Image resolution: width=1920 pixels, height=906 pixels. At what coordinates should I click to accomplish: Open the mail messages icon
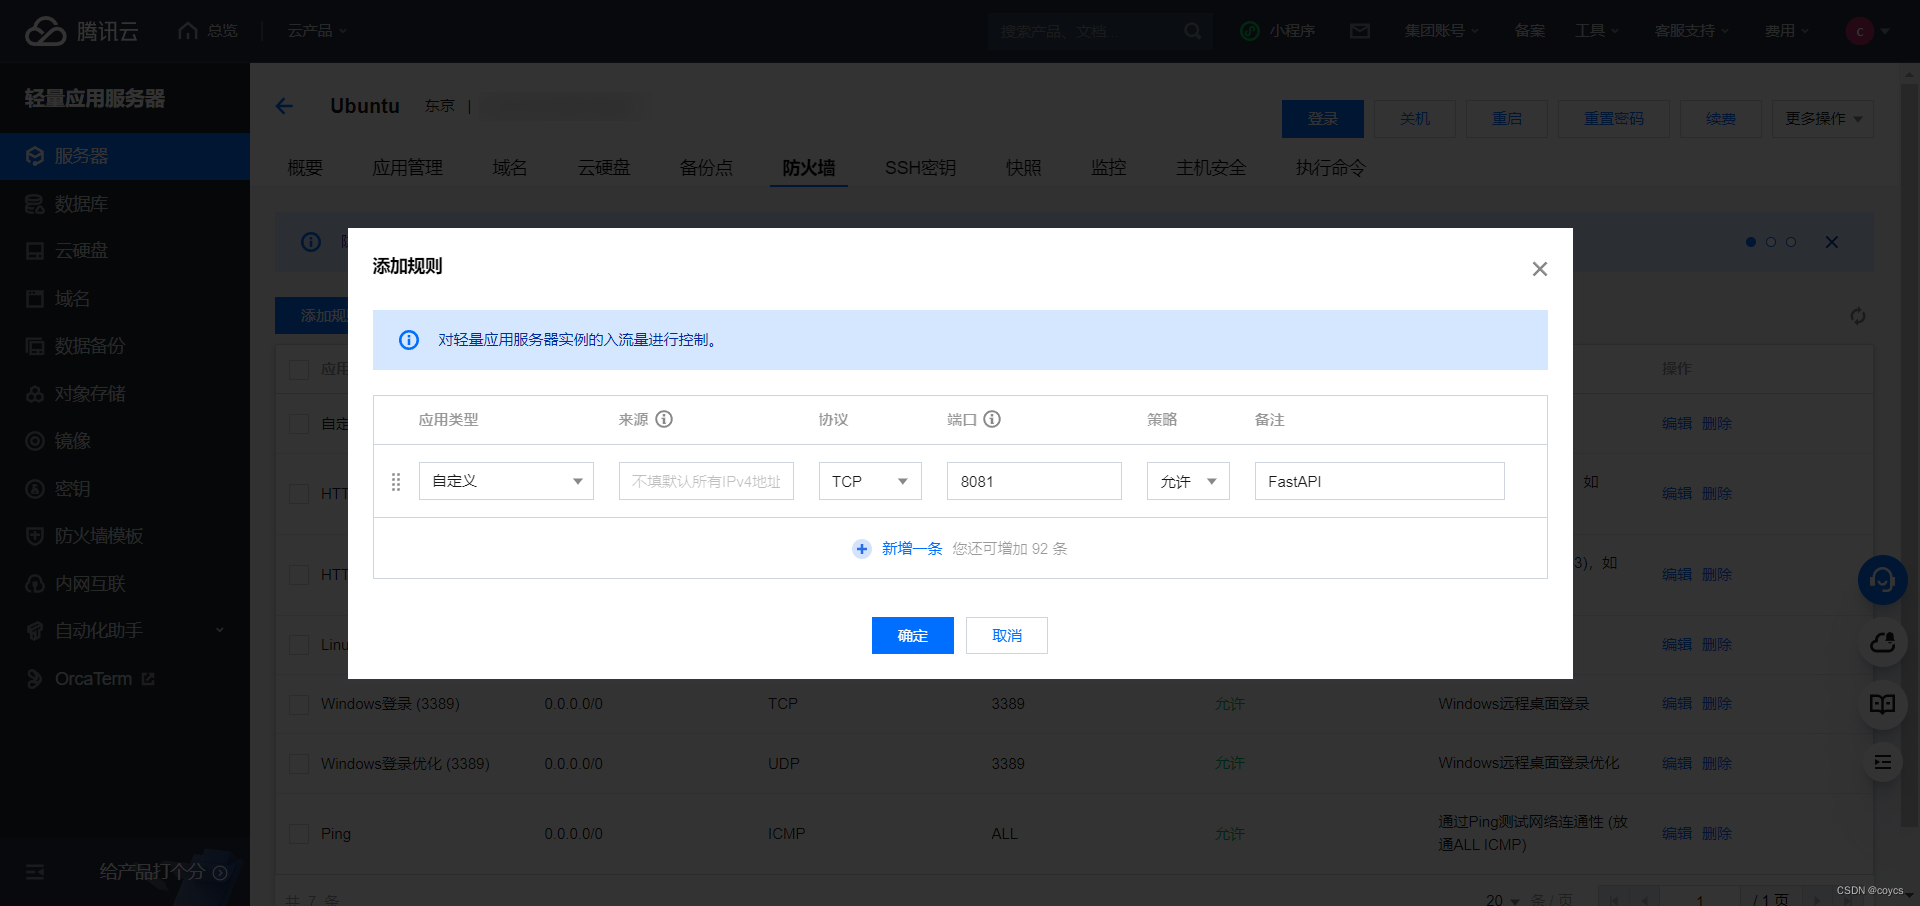click(1360, 31)
